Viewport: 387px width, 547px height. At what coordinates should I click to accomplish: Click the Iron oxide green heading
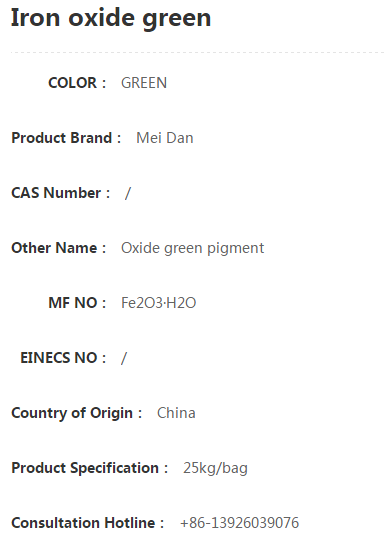point(111,18)
